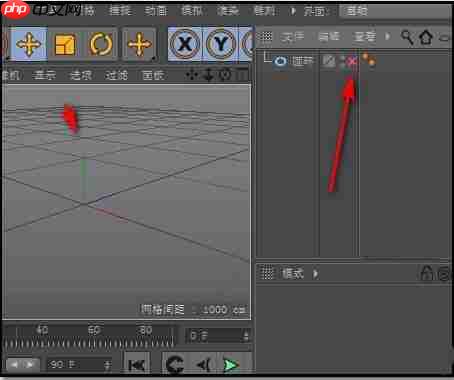
Task: Open the 捕捉 menu
Action: coord(120,11)
